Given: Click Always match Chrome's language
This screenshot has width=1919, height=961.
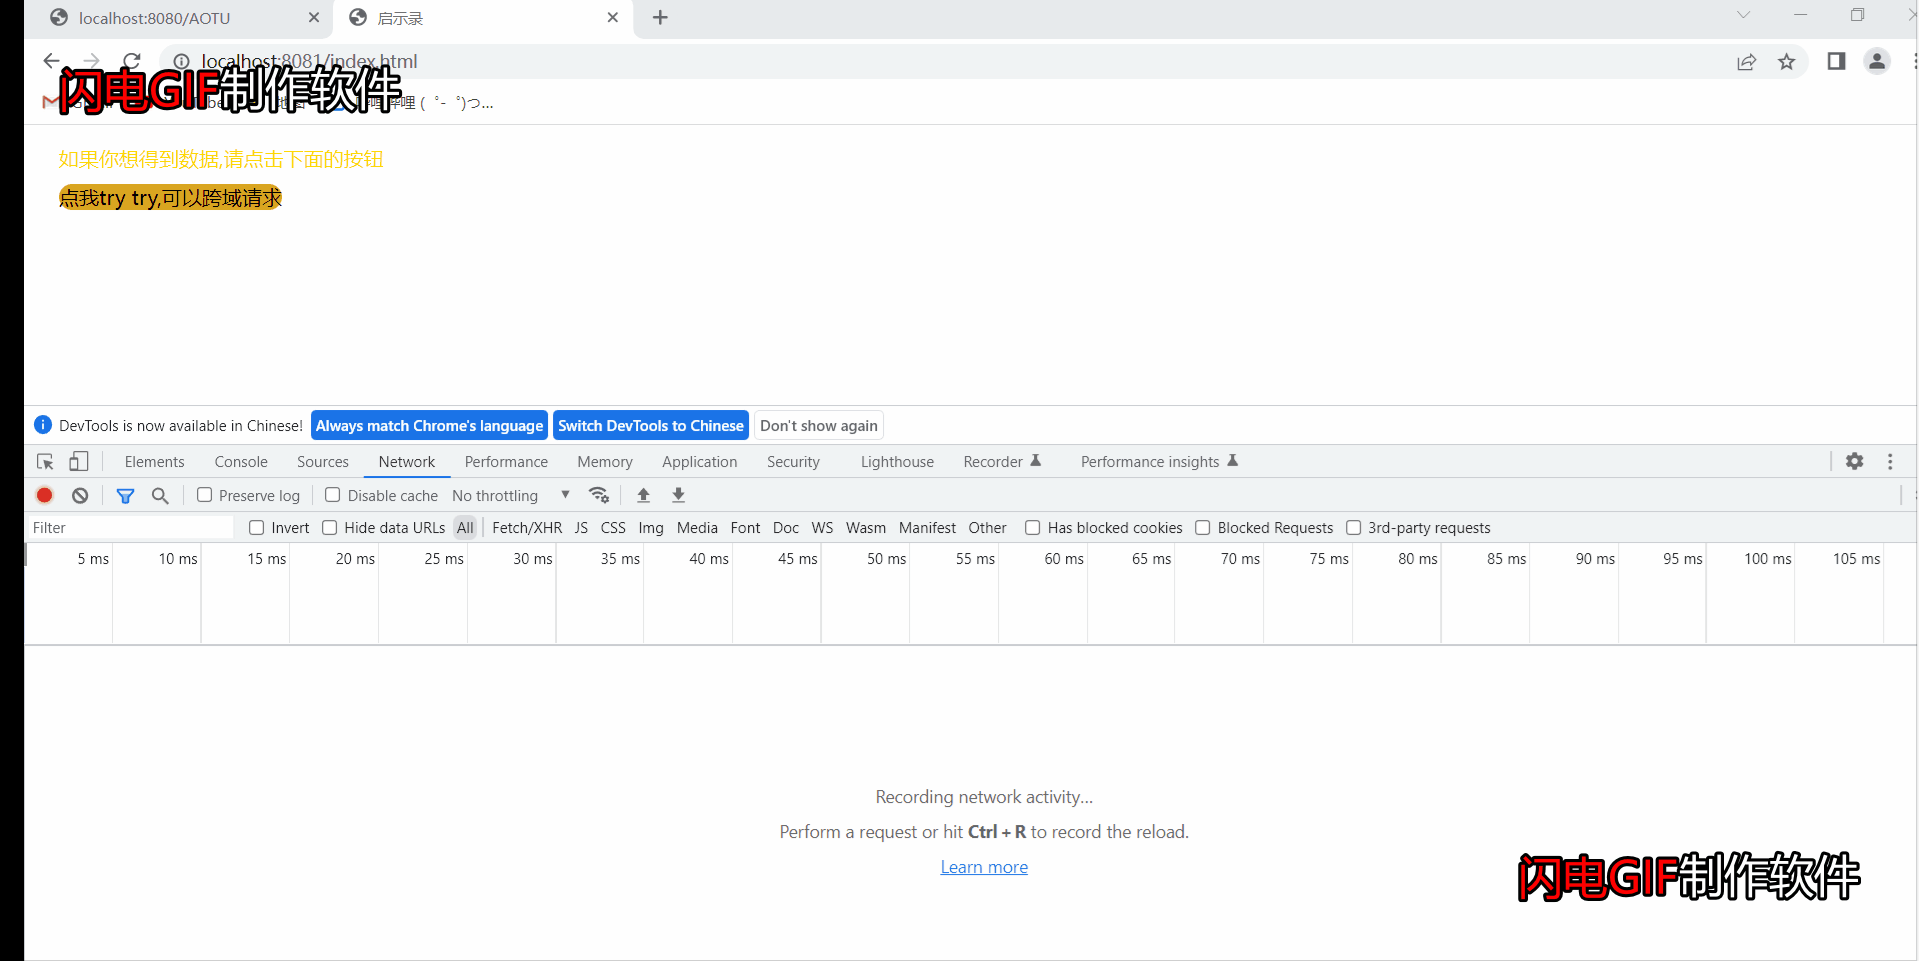Looking at the screenshot, I should (x=429, y=425).
